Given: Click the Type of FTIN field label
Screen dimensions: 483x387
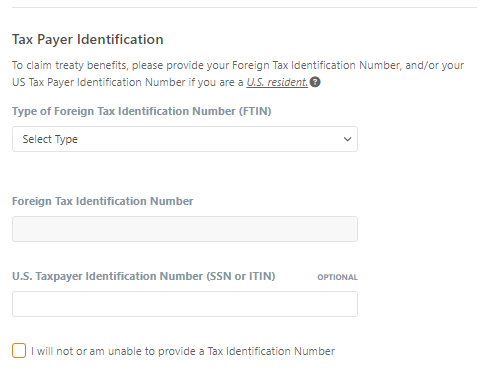Looking at the screenshot, I should 142,111.
